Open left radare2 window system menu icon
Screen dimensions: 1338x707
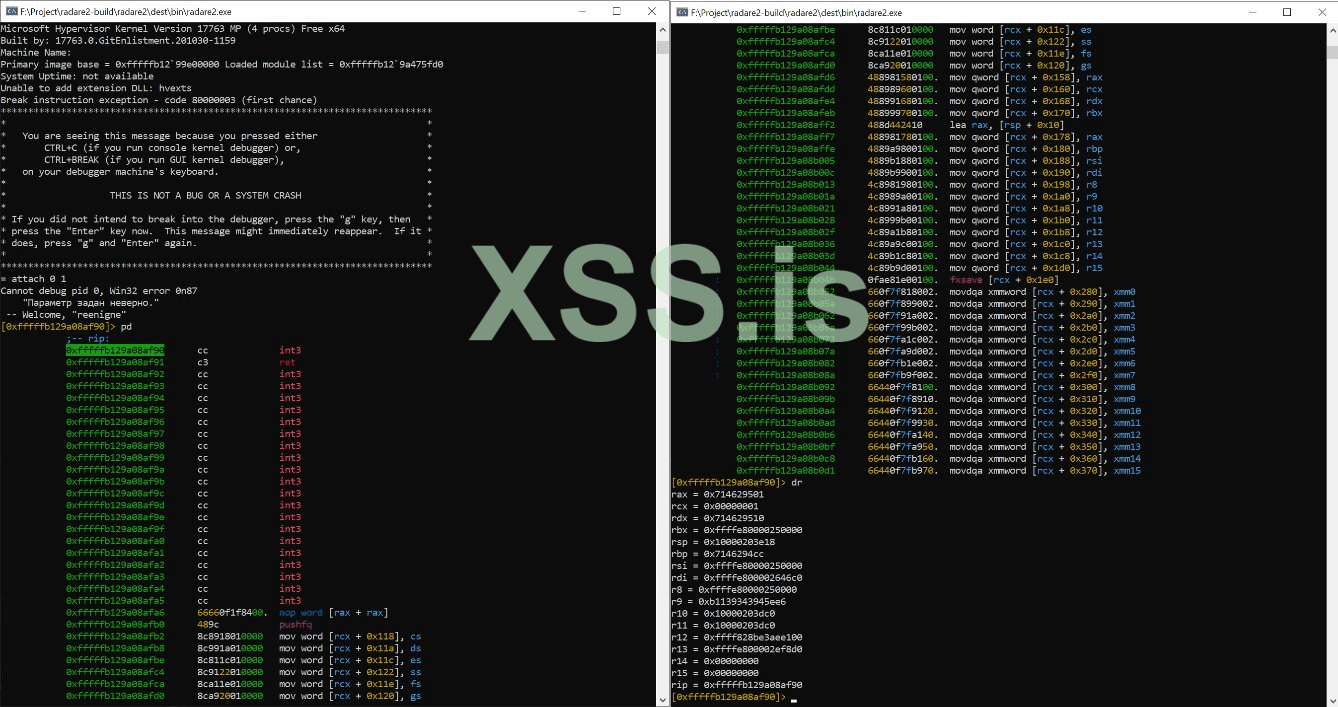click(x=10, y=11)
